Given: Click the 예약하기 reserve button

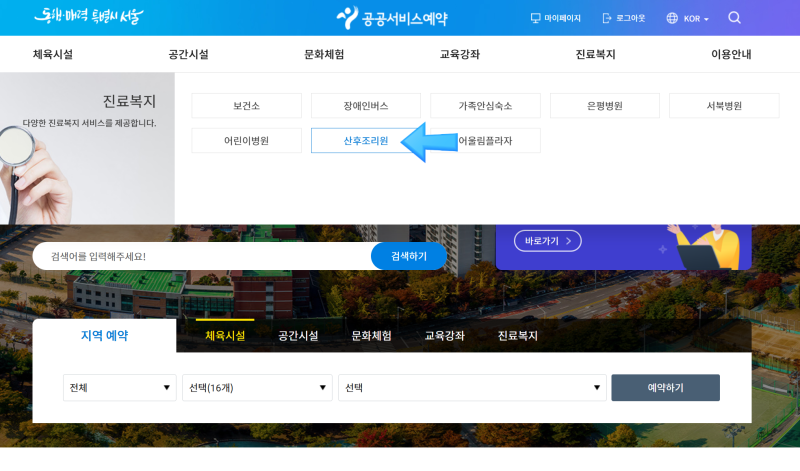Looking at the screenshot, I should click(x=665, y=388).
